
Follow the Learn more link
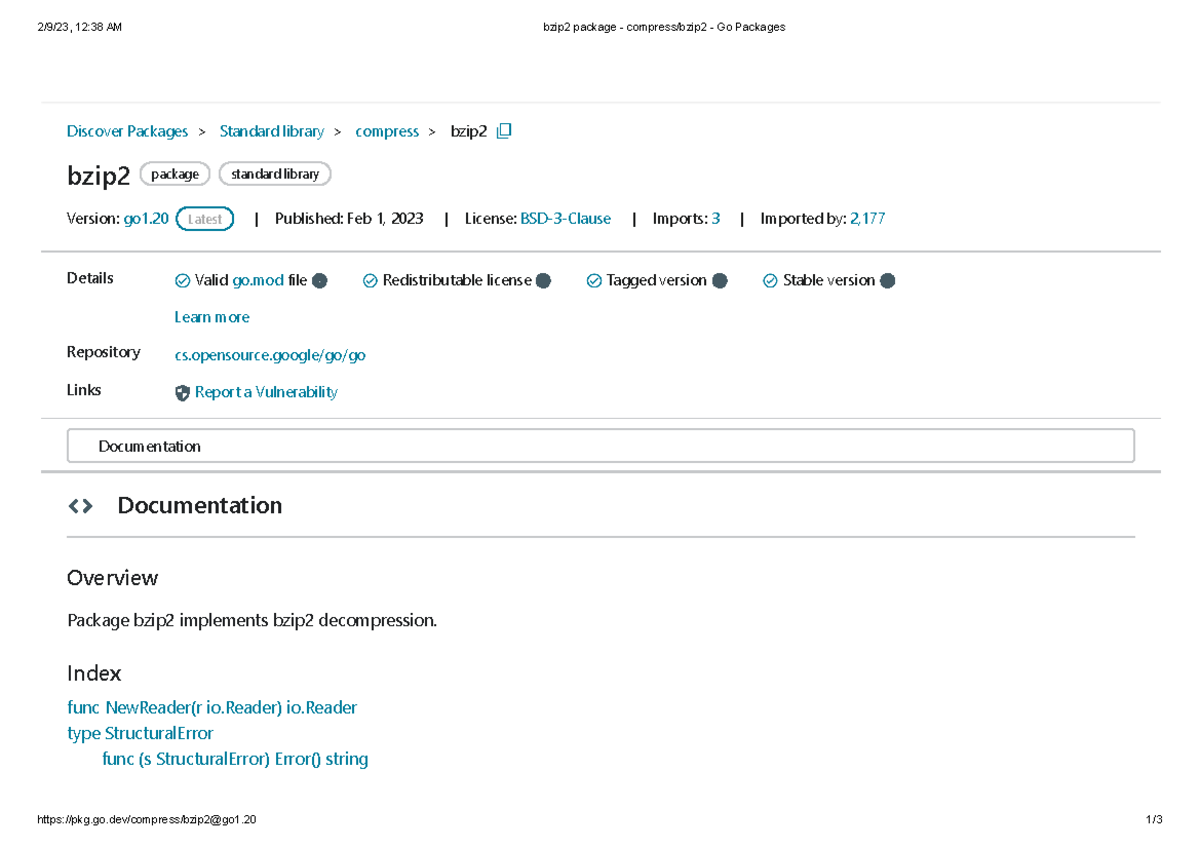tap(211, 316)
